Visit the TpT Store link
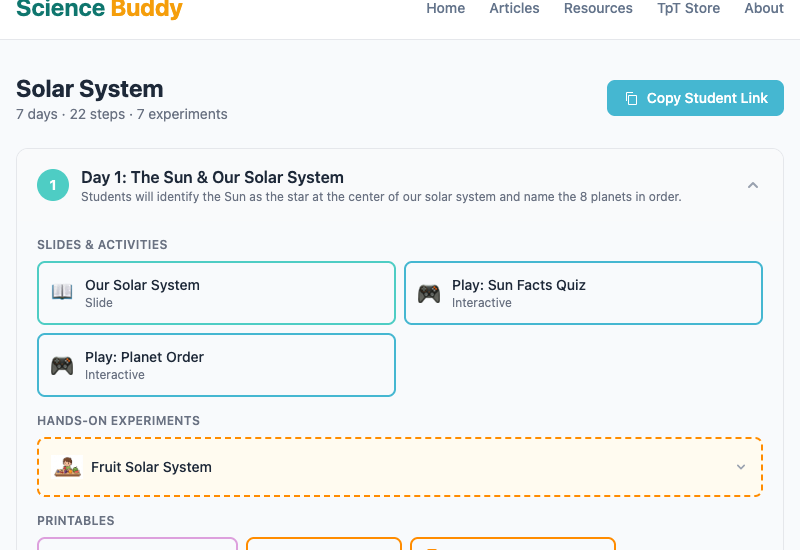The width and height of the screenshot is (800, 550). (x=688, y=8)
